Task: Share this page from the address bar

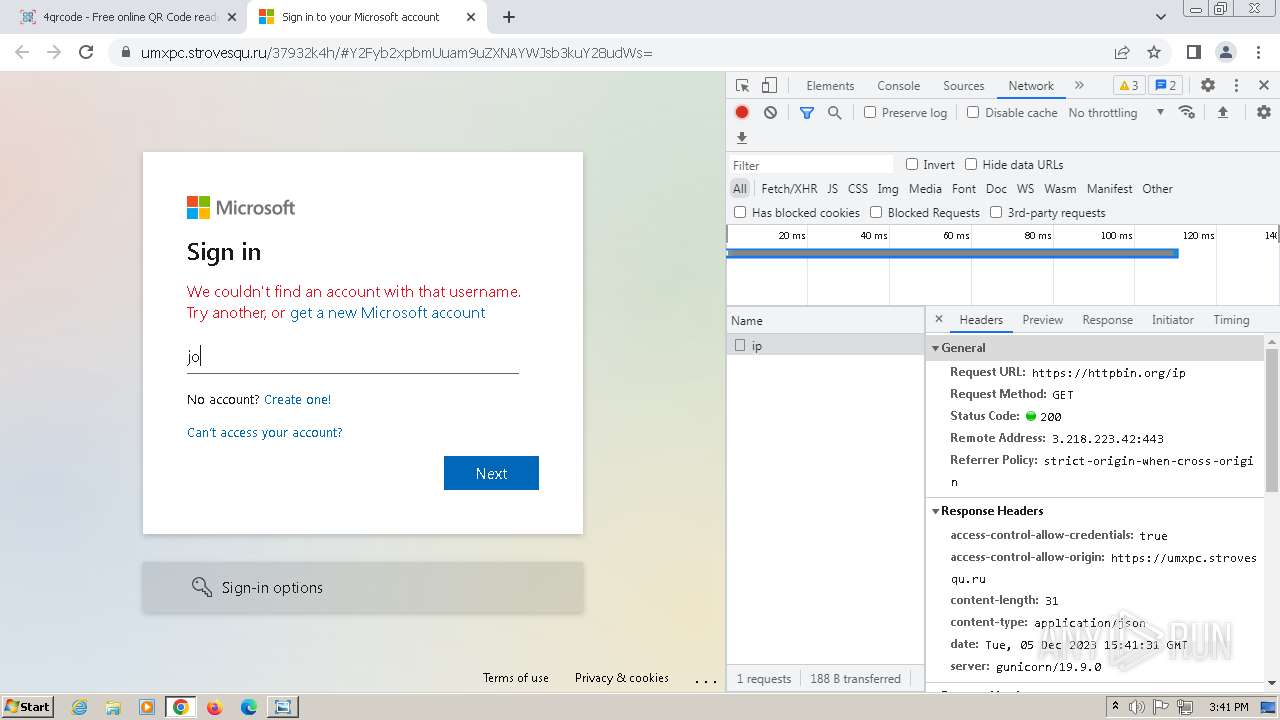Action: 1122,52
